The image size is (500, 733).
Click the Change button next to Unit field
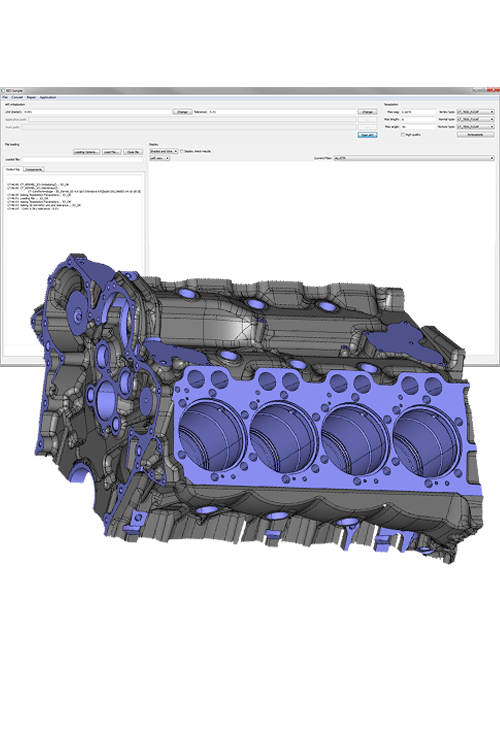[182, 112]
